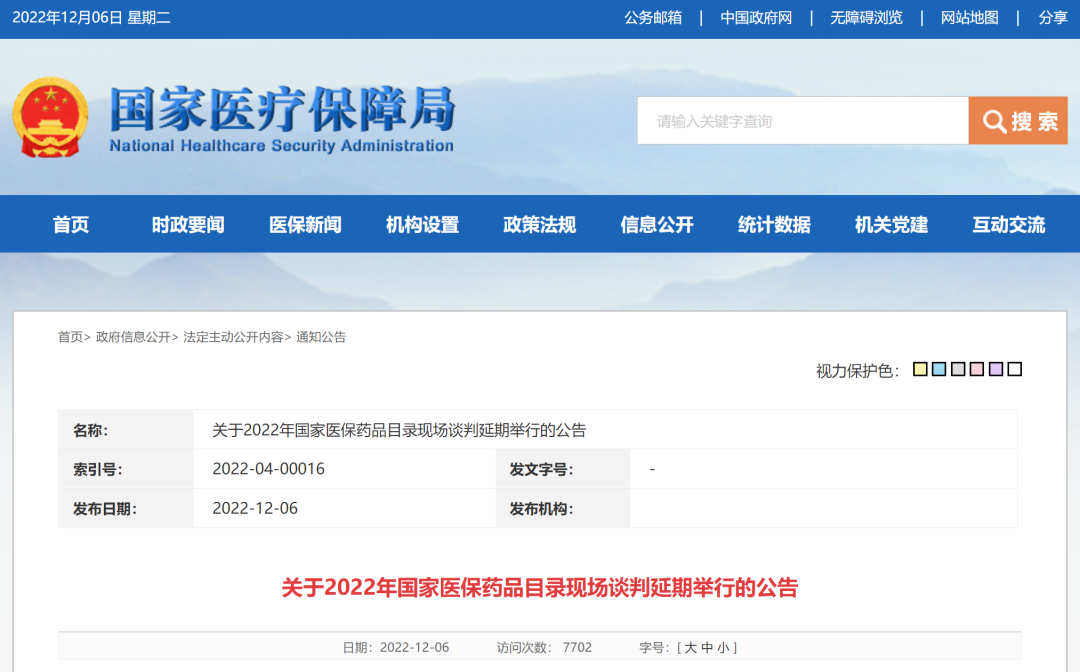The height and width of the screenshot is (672, 1080).
Task: Click visit count 7702
Action: click(x=577, y=647)
